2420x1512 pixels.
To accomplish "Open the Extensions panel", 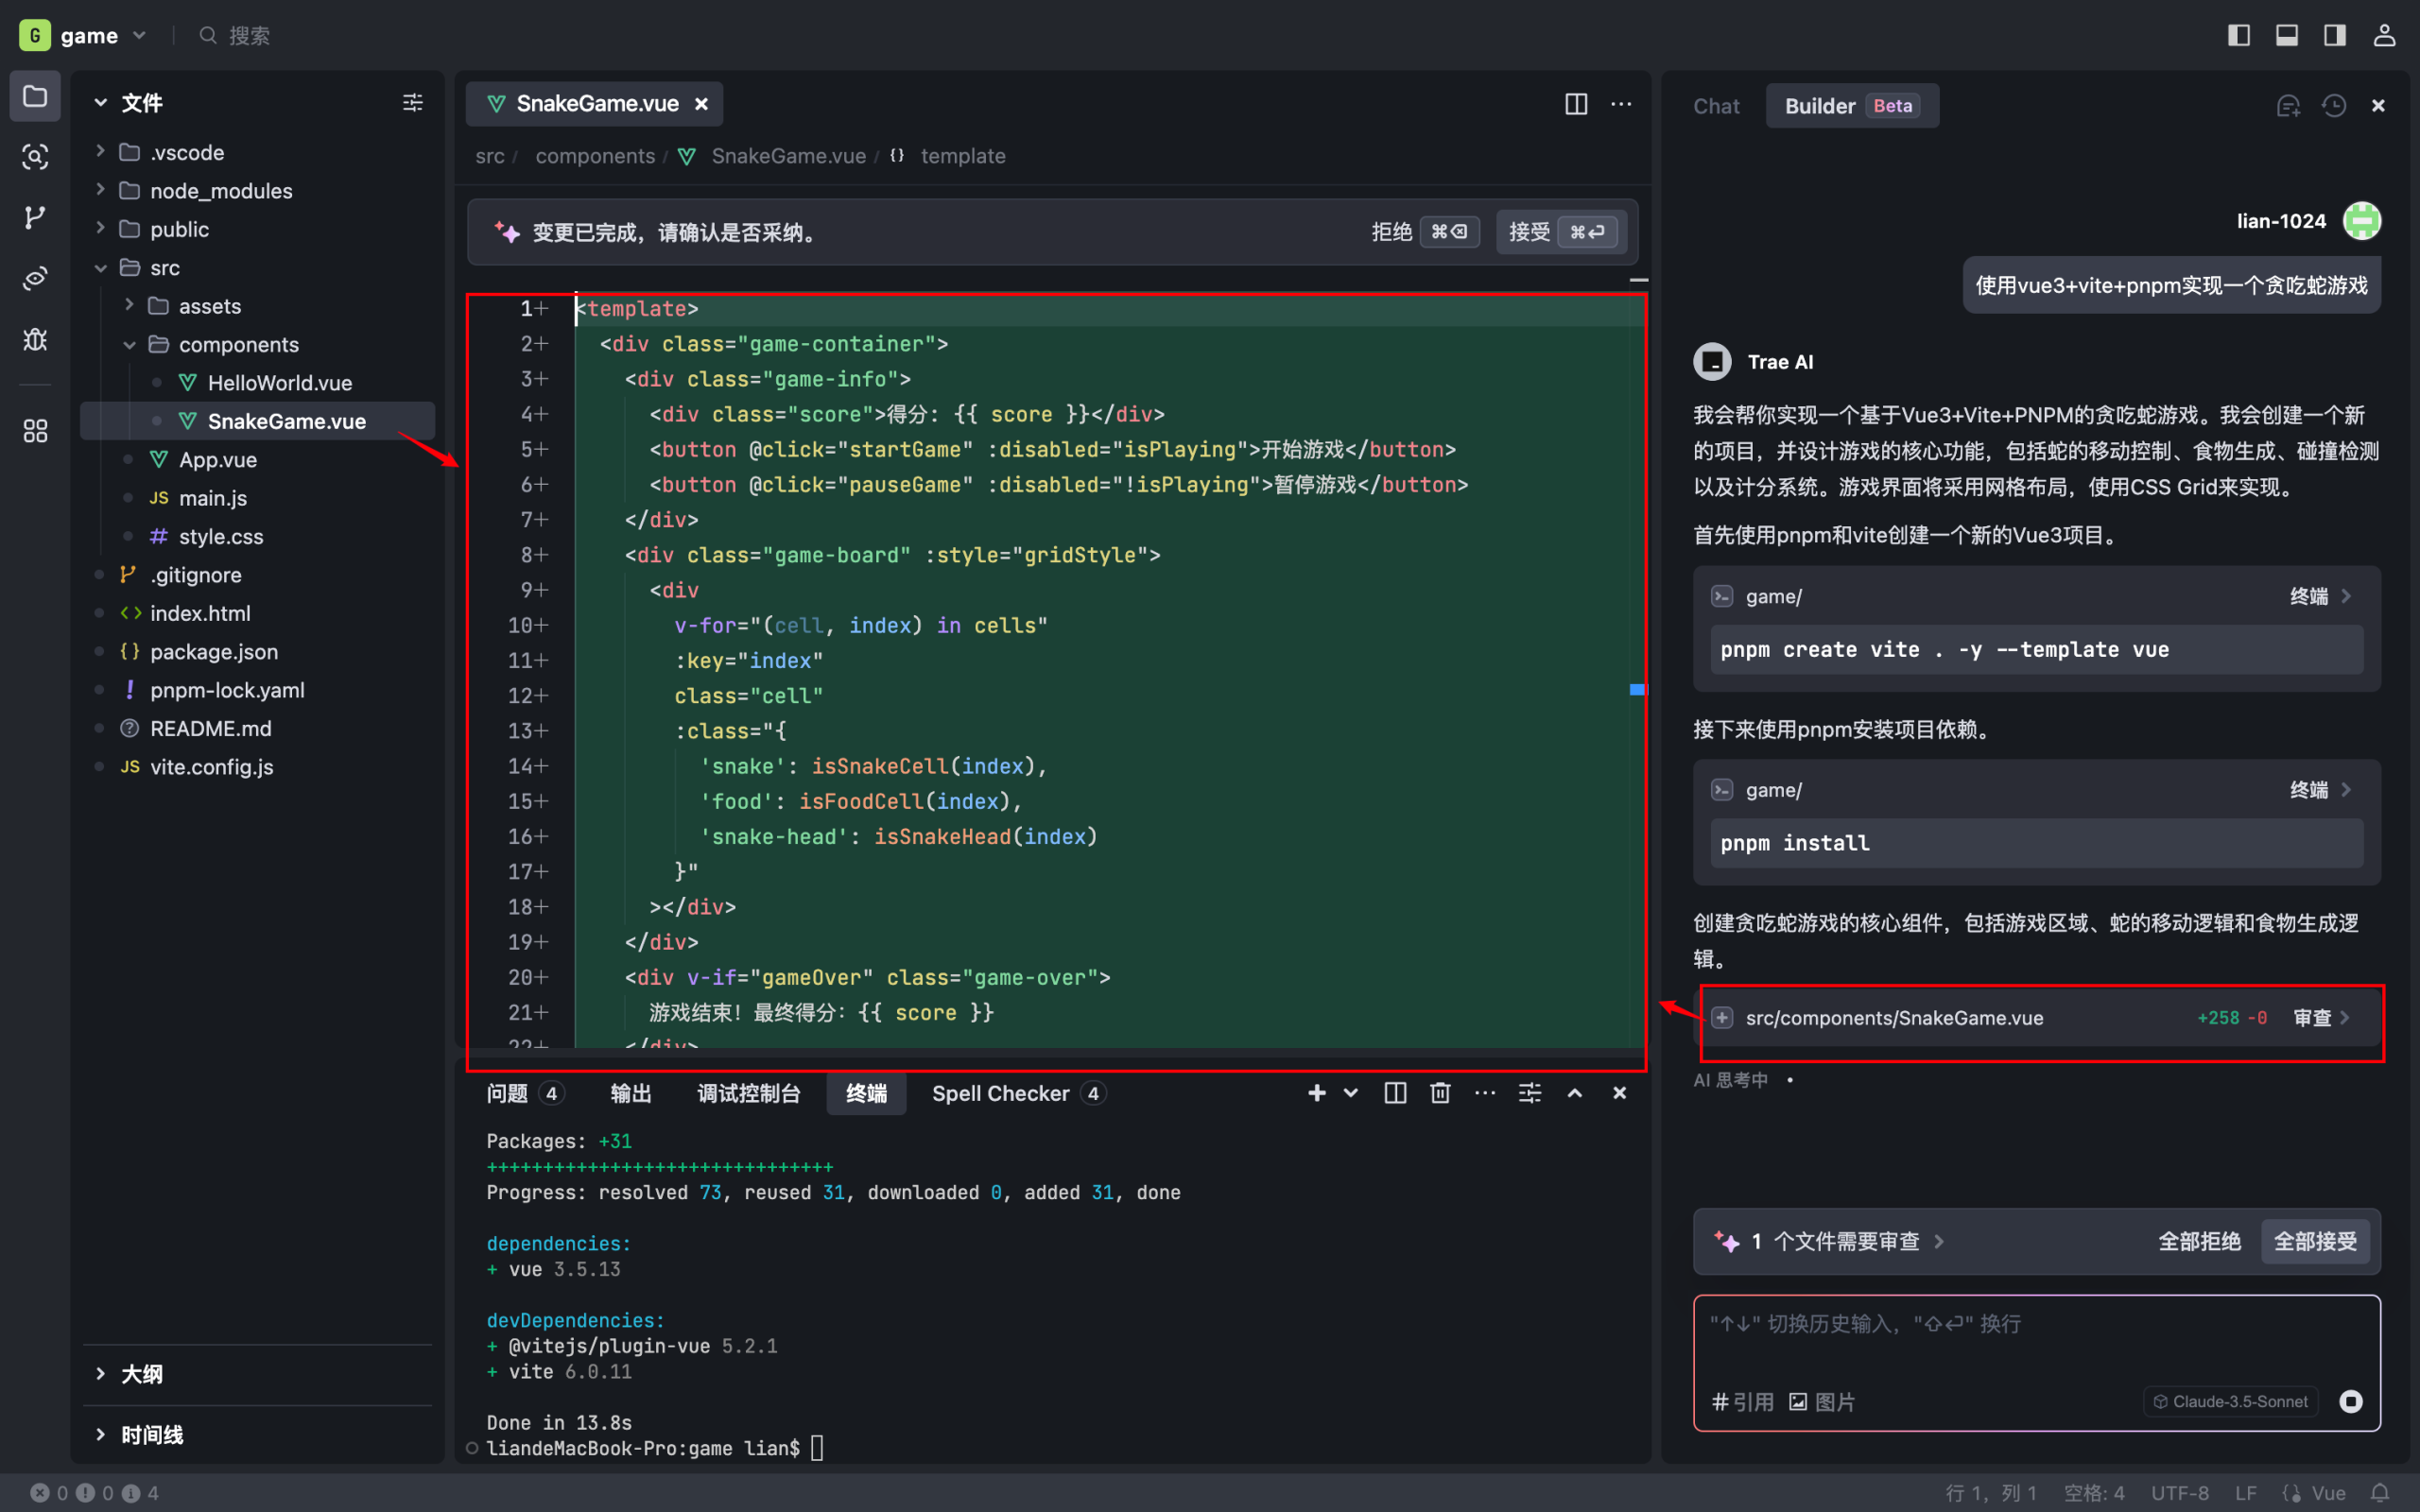I will [35, 430].
